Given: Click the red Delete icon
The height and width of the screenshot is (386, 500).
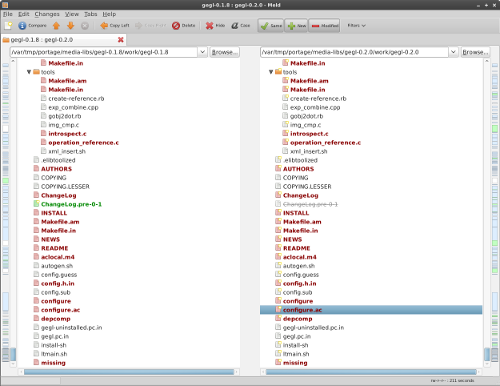Looking at the screenshot, I should [x=176, y=25].
